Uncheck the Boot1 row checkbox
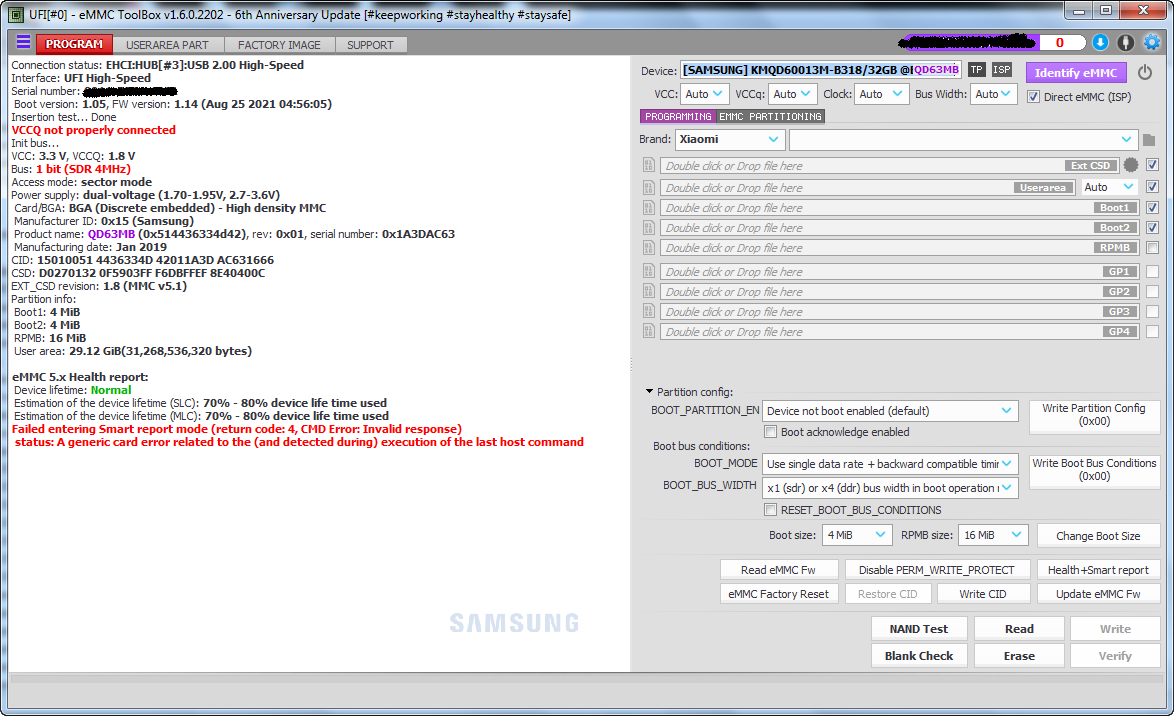The width and height of the screenshot is (1174, 716). tap(1152, 207)
